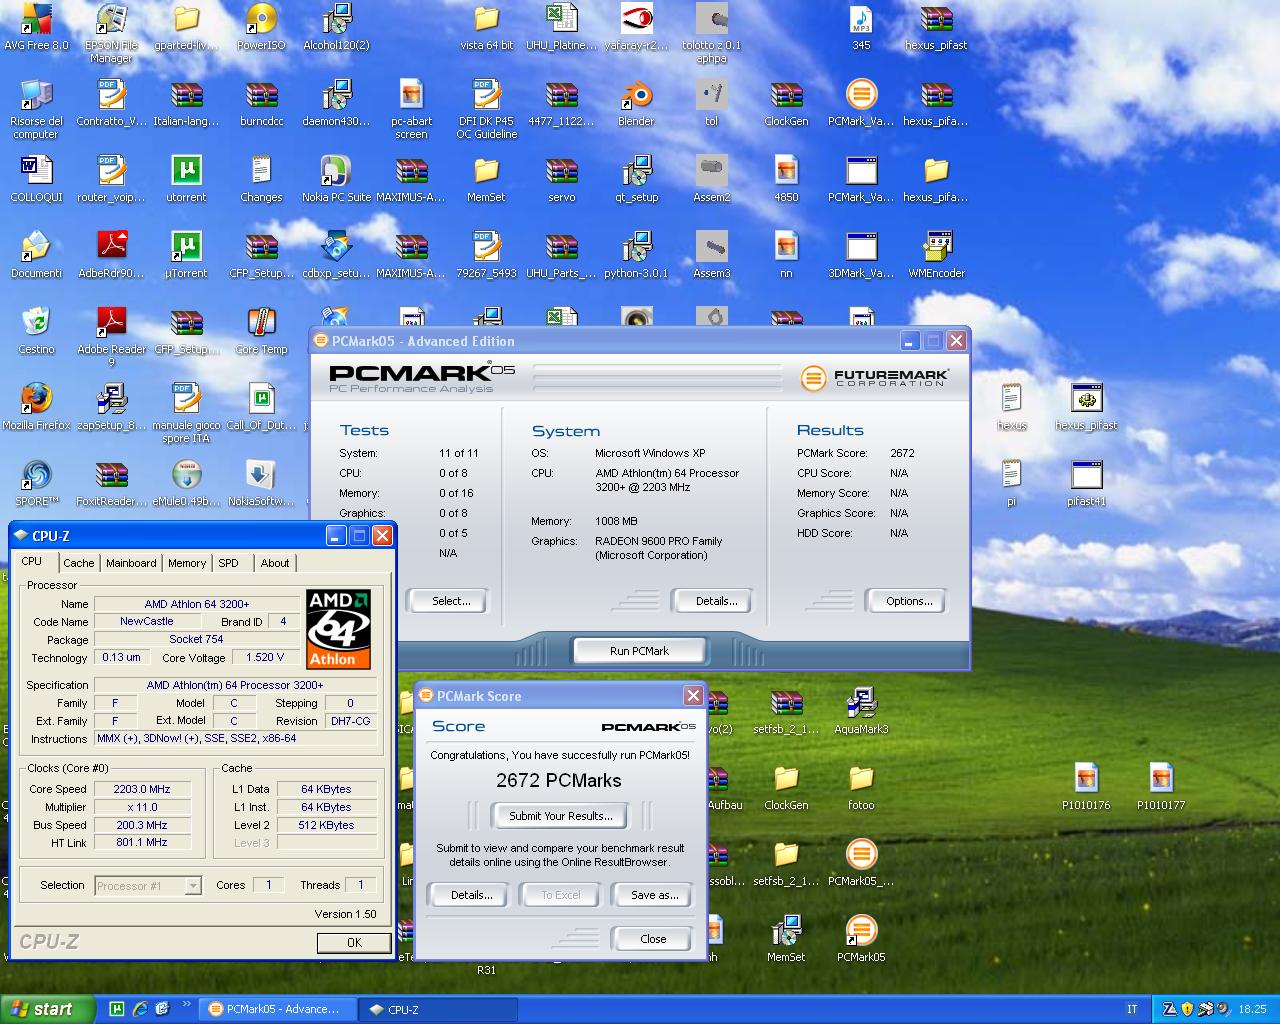
Task: Switch to the SPD tab in CPU-Z
Action: coord(229,563)
